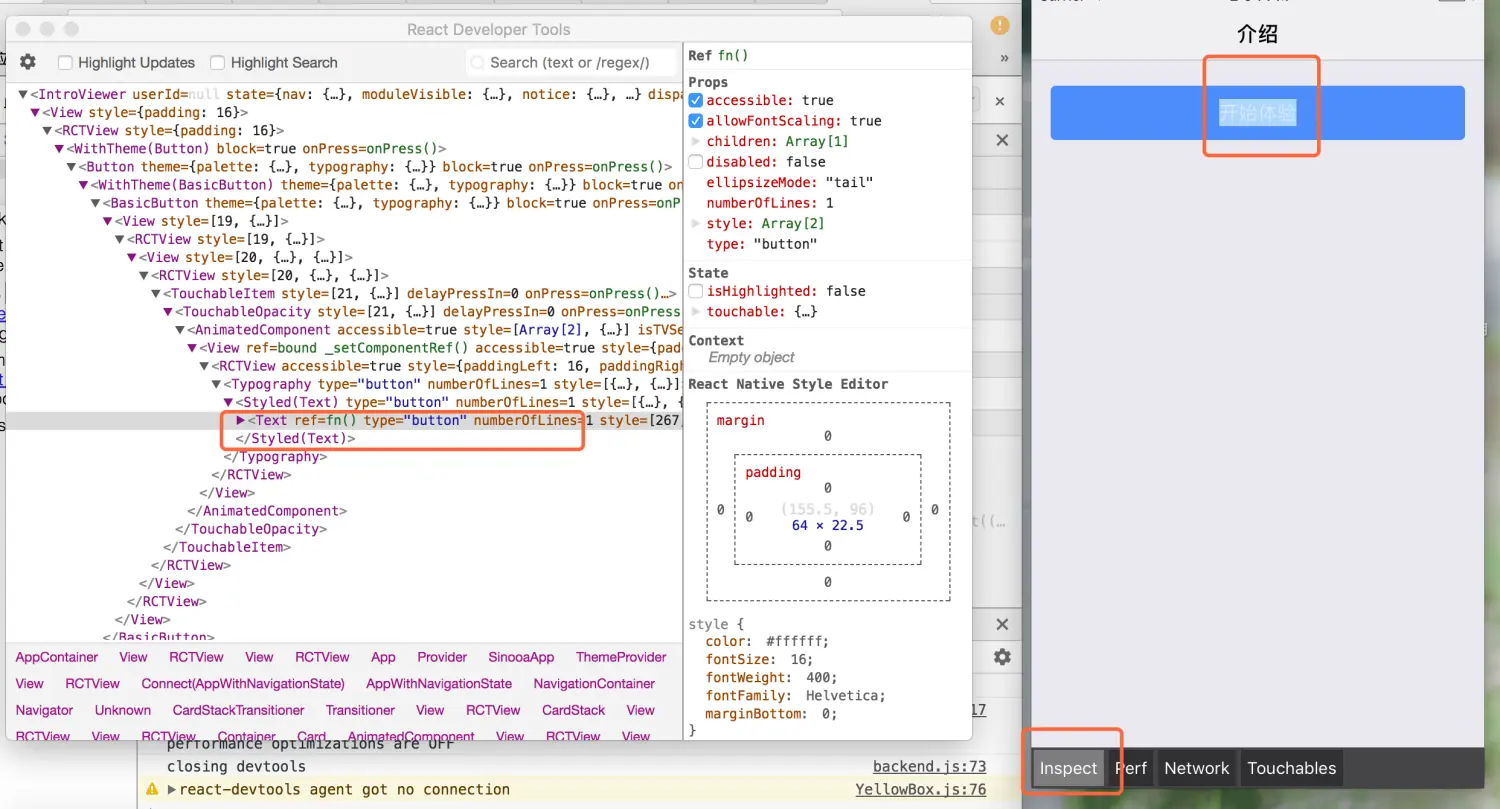This screenshot has height=809, width=1500.
Task: Collapse the BasicButton node arrow
Action: (x=95, y=203)
